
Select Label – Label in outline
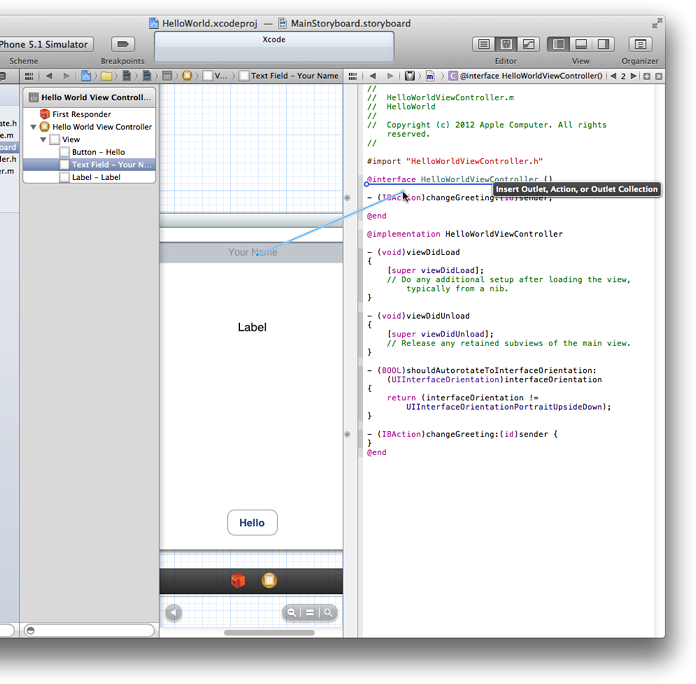[x=95, y=177]
